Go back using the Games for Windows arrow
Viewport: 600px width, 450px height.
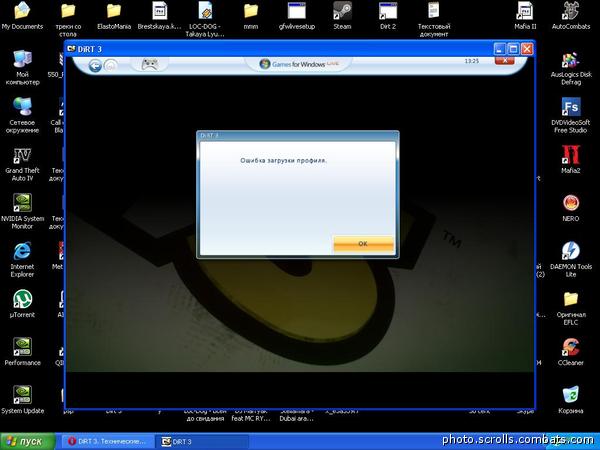(95, 66)
